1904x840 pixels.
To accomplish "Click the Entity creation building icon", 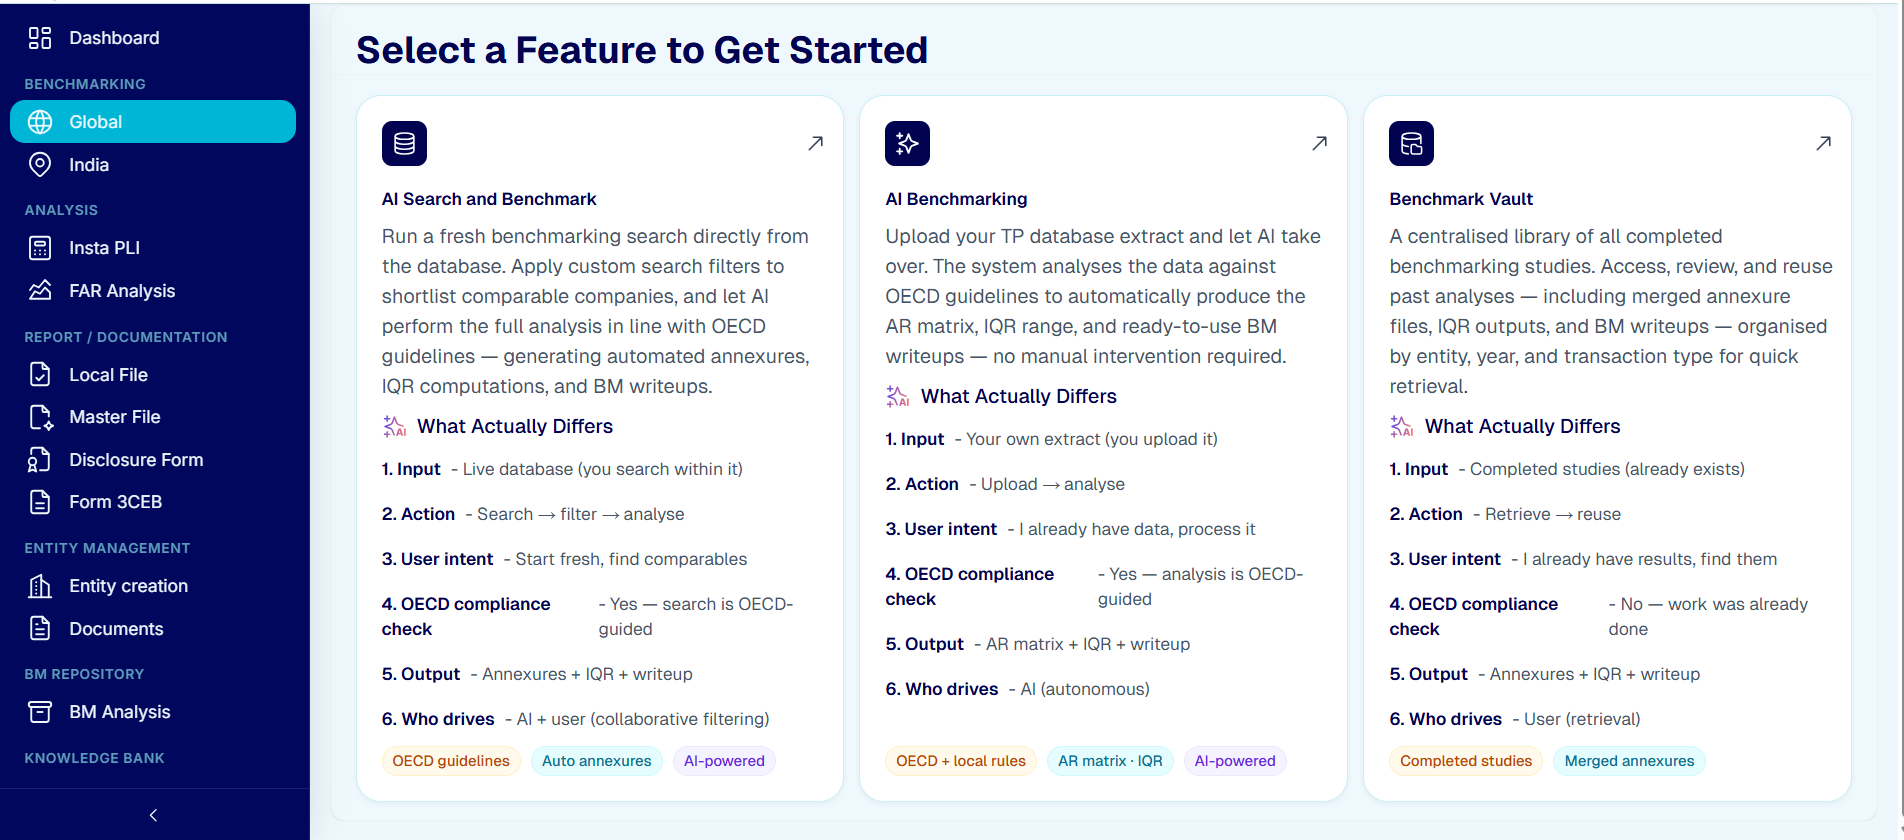I will 40,586.
